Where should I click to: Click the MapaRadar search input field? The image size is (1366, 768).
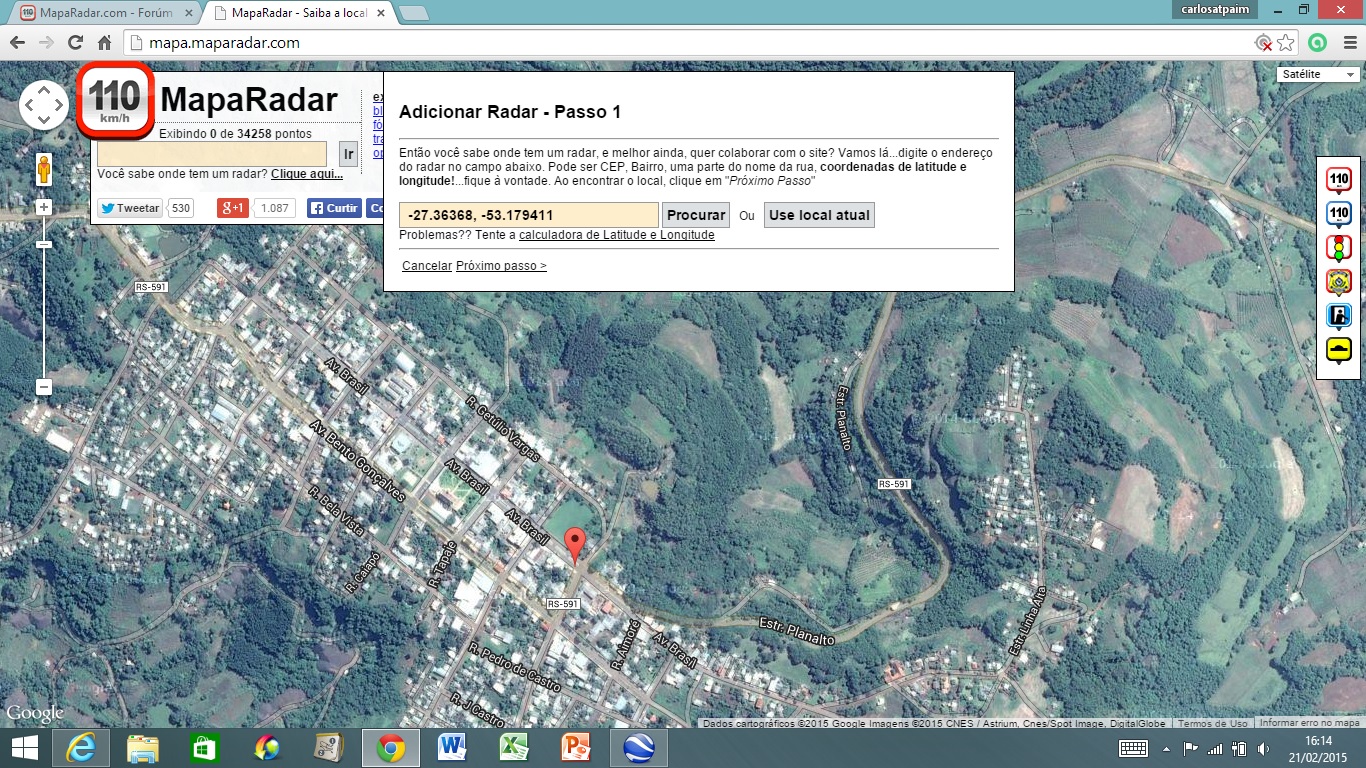[212, 154]
